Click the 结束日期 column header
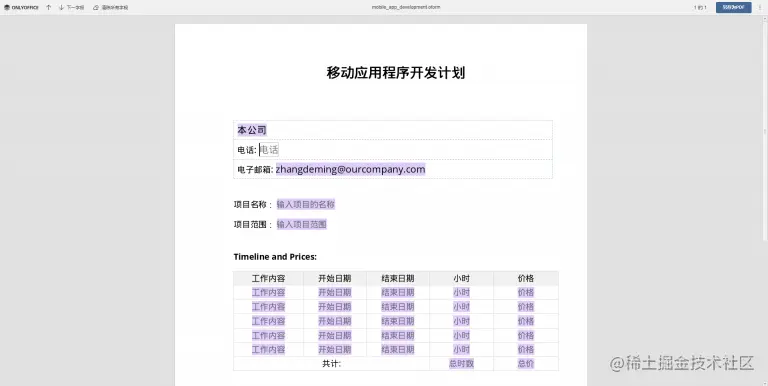 tap(398, 278)
